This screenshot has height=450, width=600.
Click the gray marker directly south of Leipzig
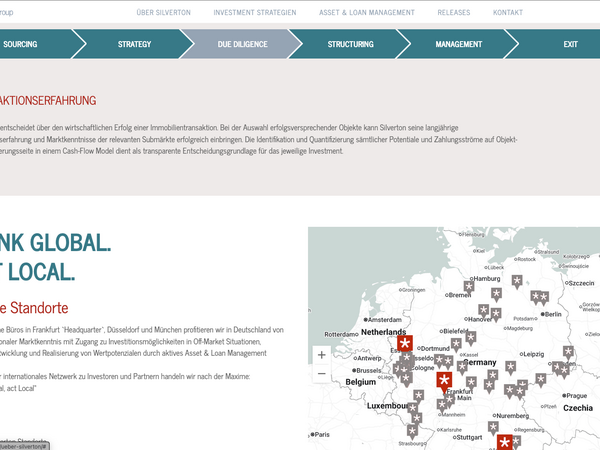click(510, 368)
